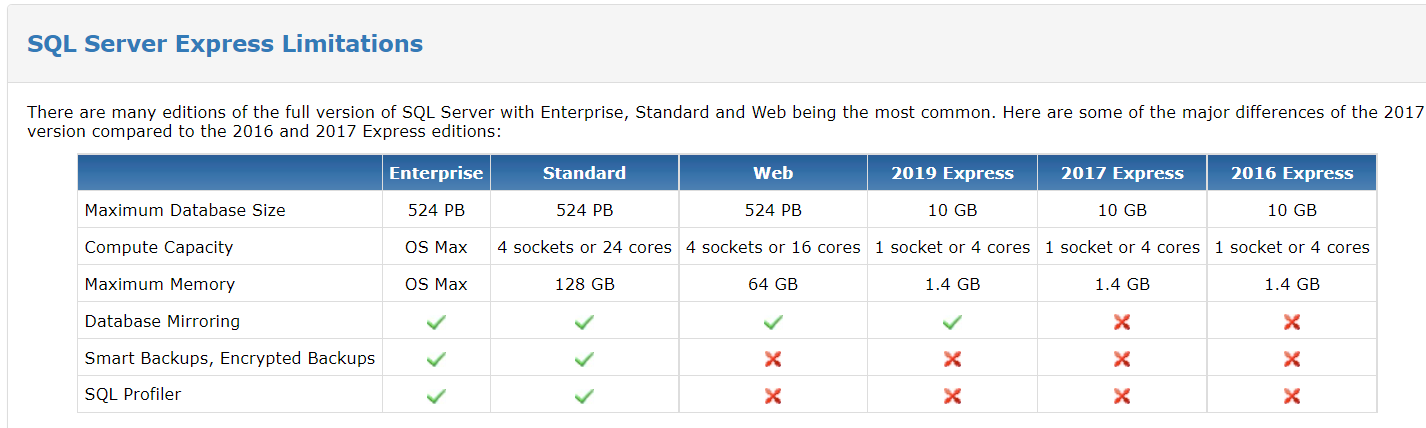Click the 2019 Express Smart Backups red X

click(952, 359)
